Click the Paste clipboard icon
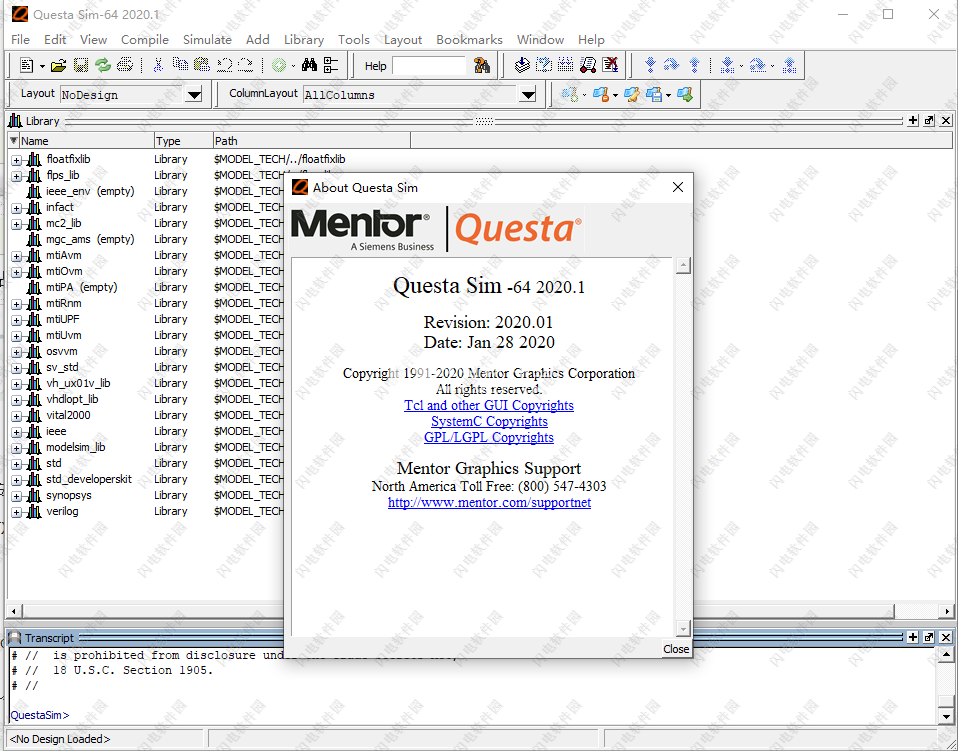 point(202,65)
